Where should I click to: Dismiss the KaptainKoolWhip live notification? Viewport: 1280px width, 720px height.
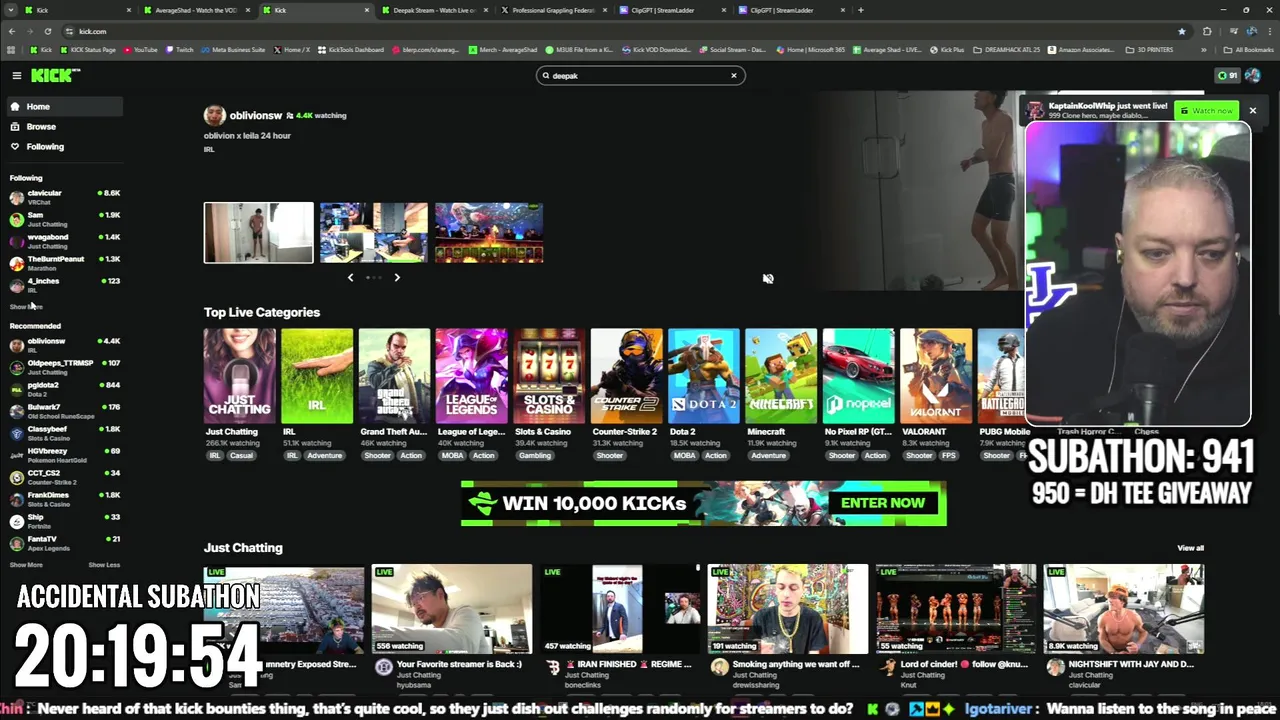pos(1252,110)
